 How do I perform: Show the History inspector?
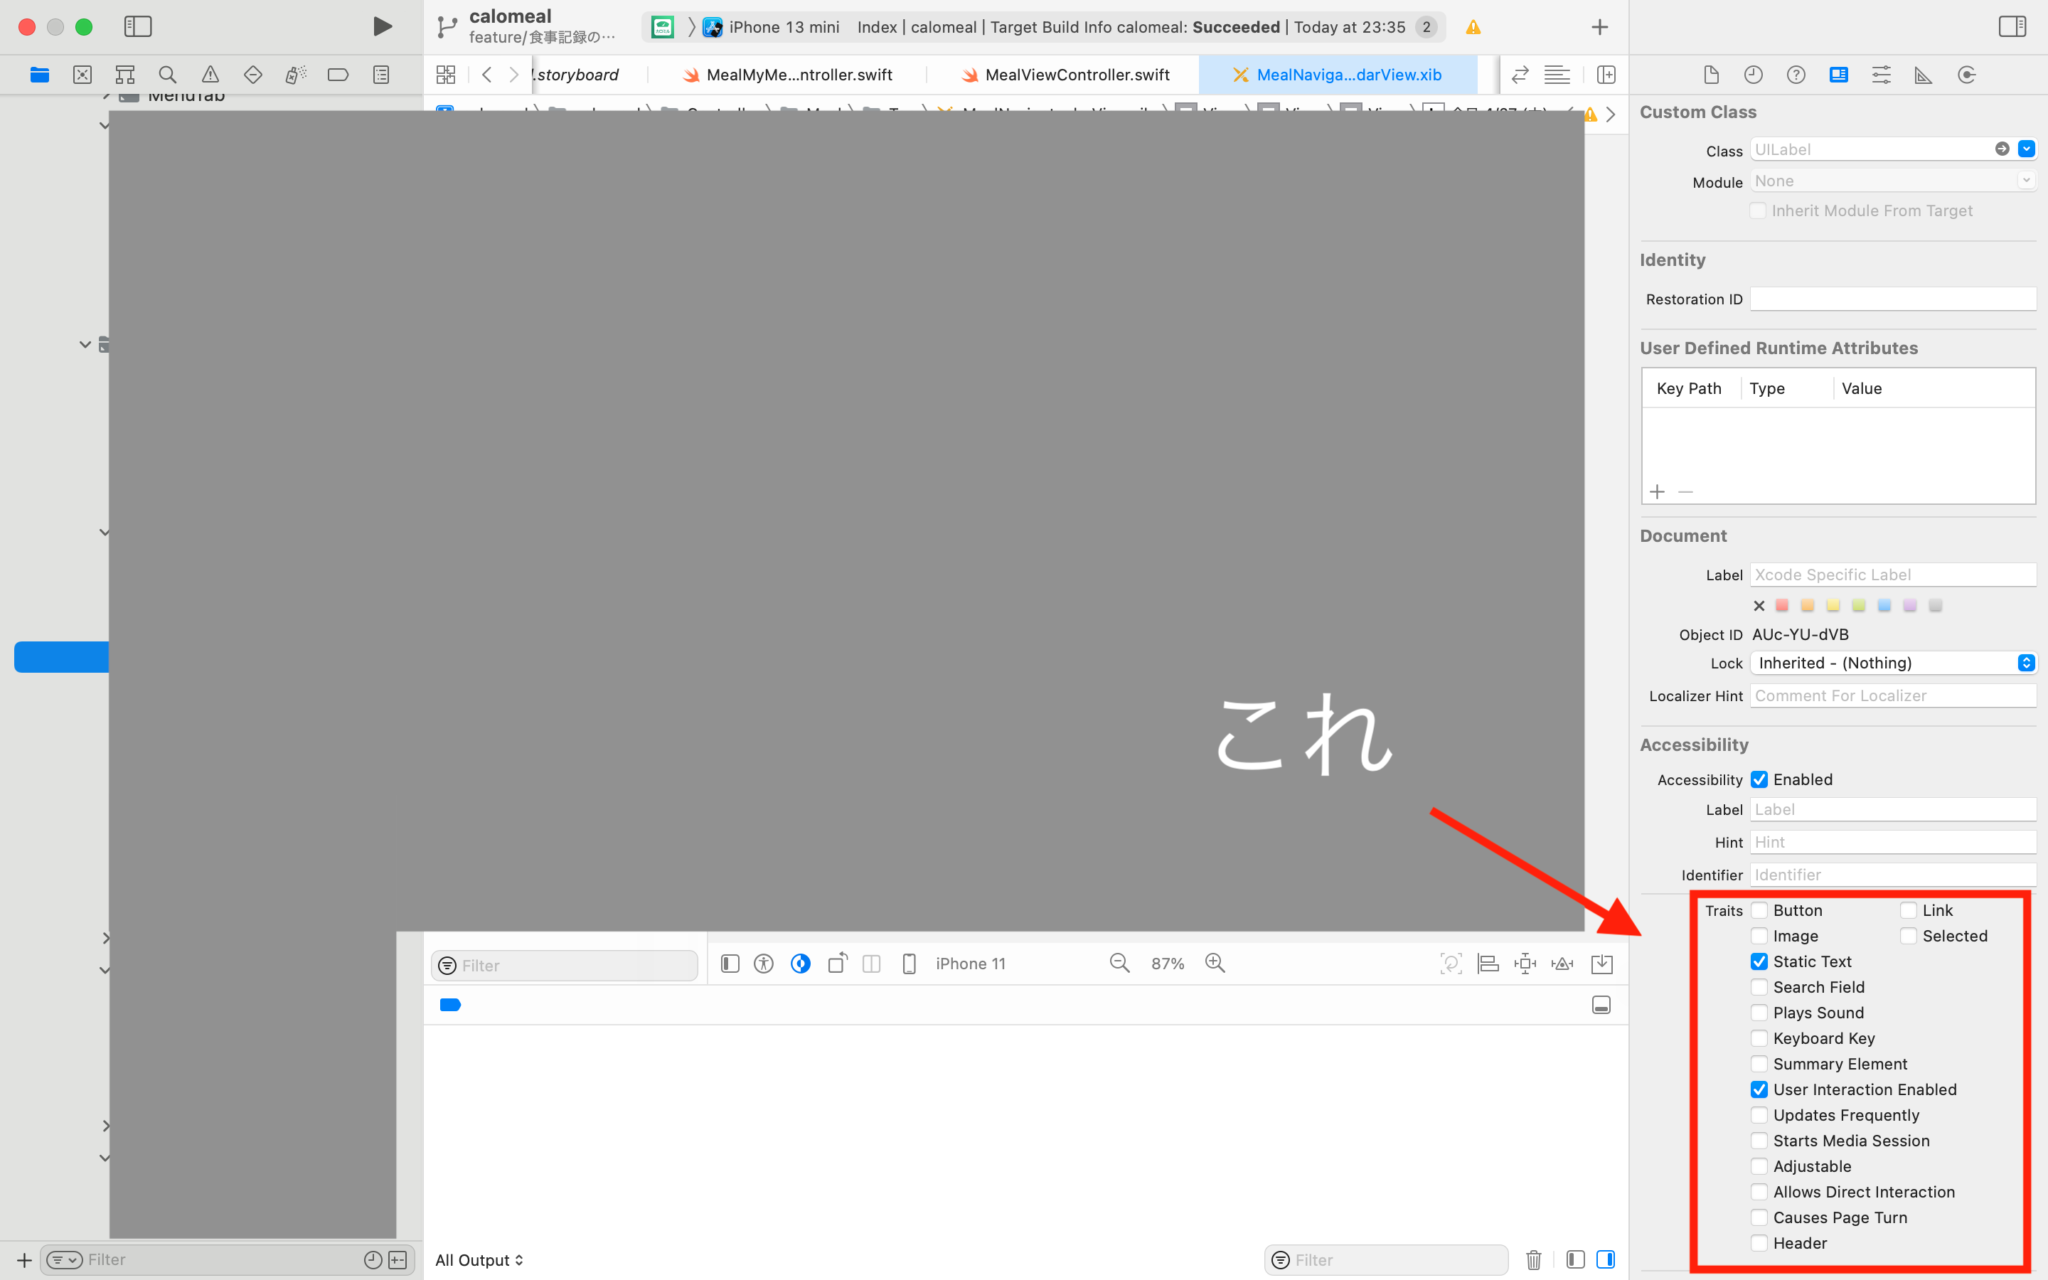click(x=1753, y=75)
